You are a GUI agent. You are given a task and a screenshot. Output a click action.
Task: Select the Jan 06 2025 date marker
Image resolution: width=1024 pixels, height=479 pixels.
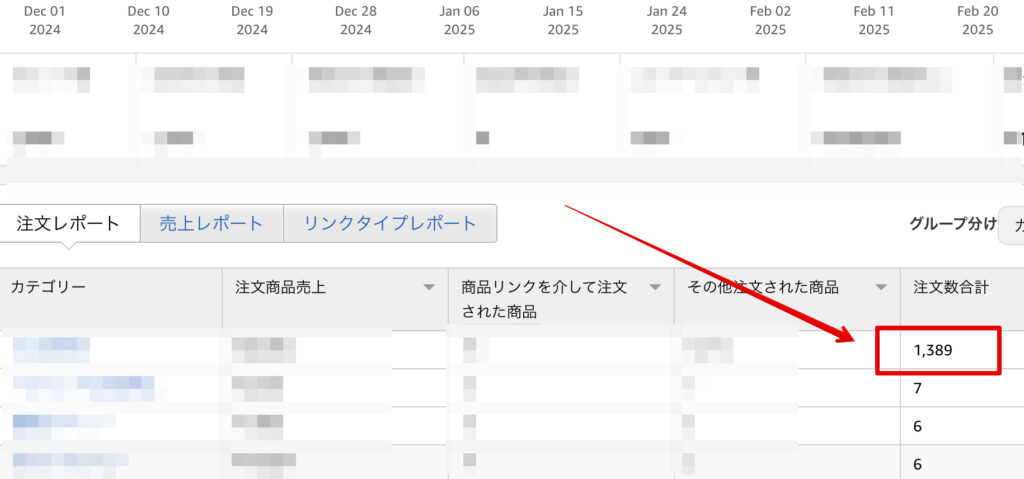459,20
